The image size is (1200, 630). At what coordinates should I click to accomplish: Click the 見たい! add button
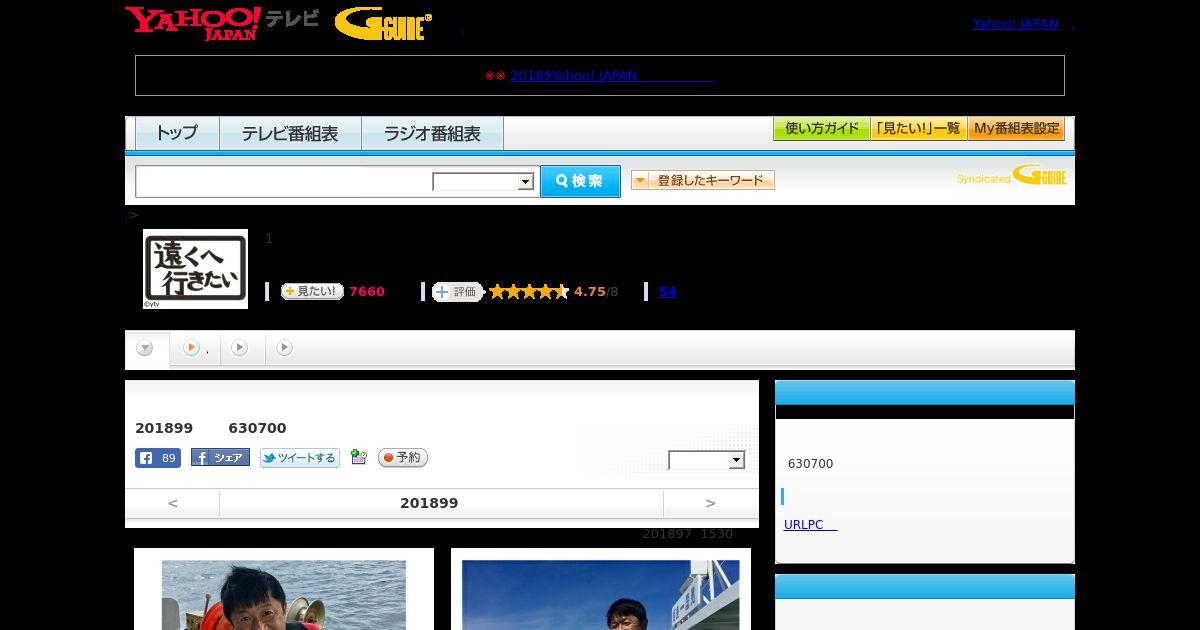point(312,292)
